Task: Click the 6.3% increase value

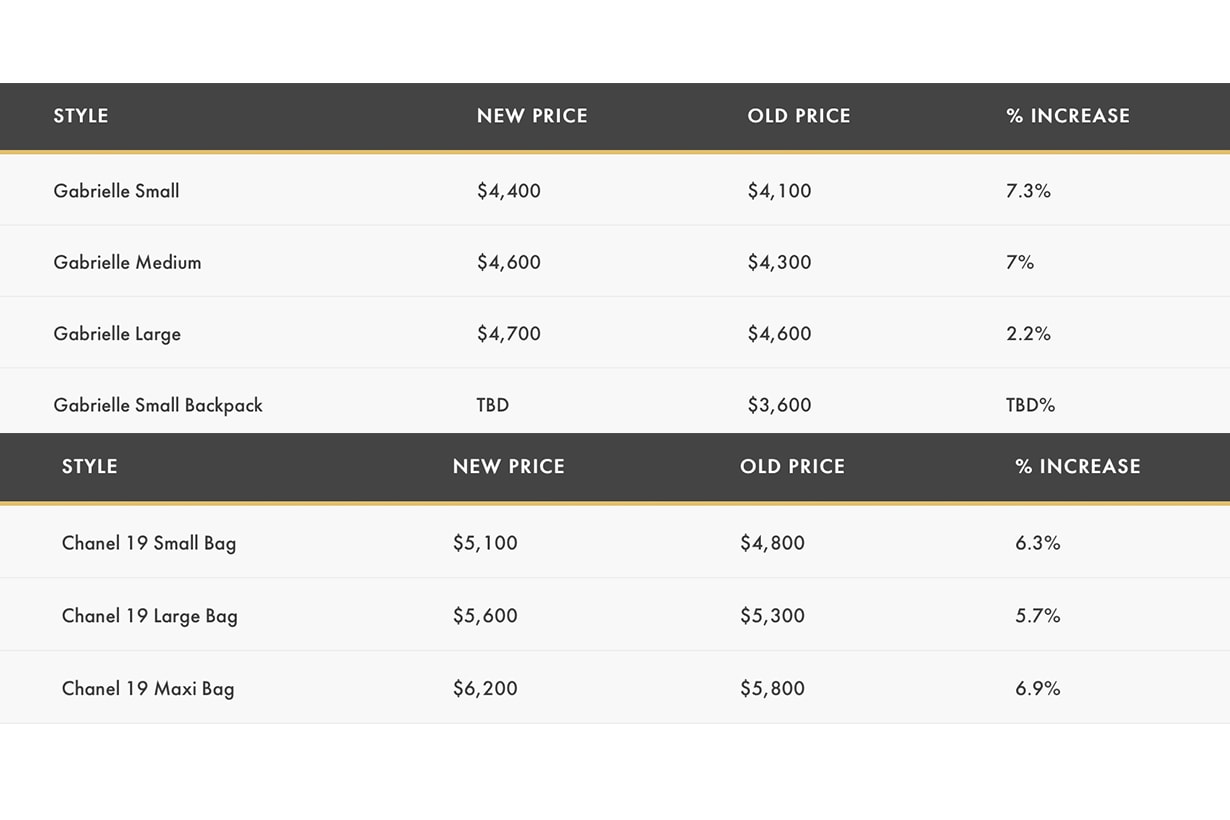Action: point(1037,543)
